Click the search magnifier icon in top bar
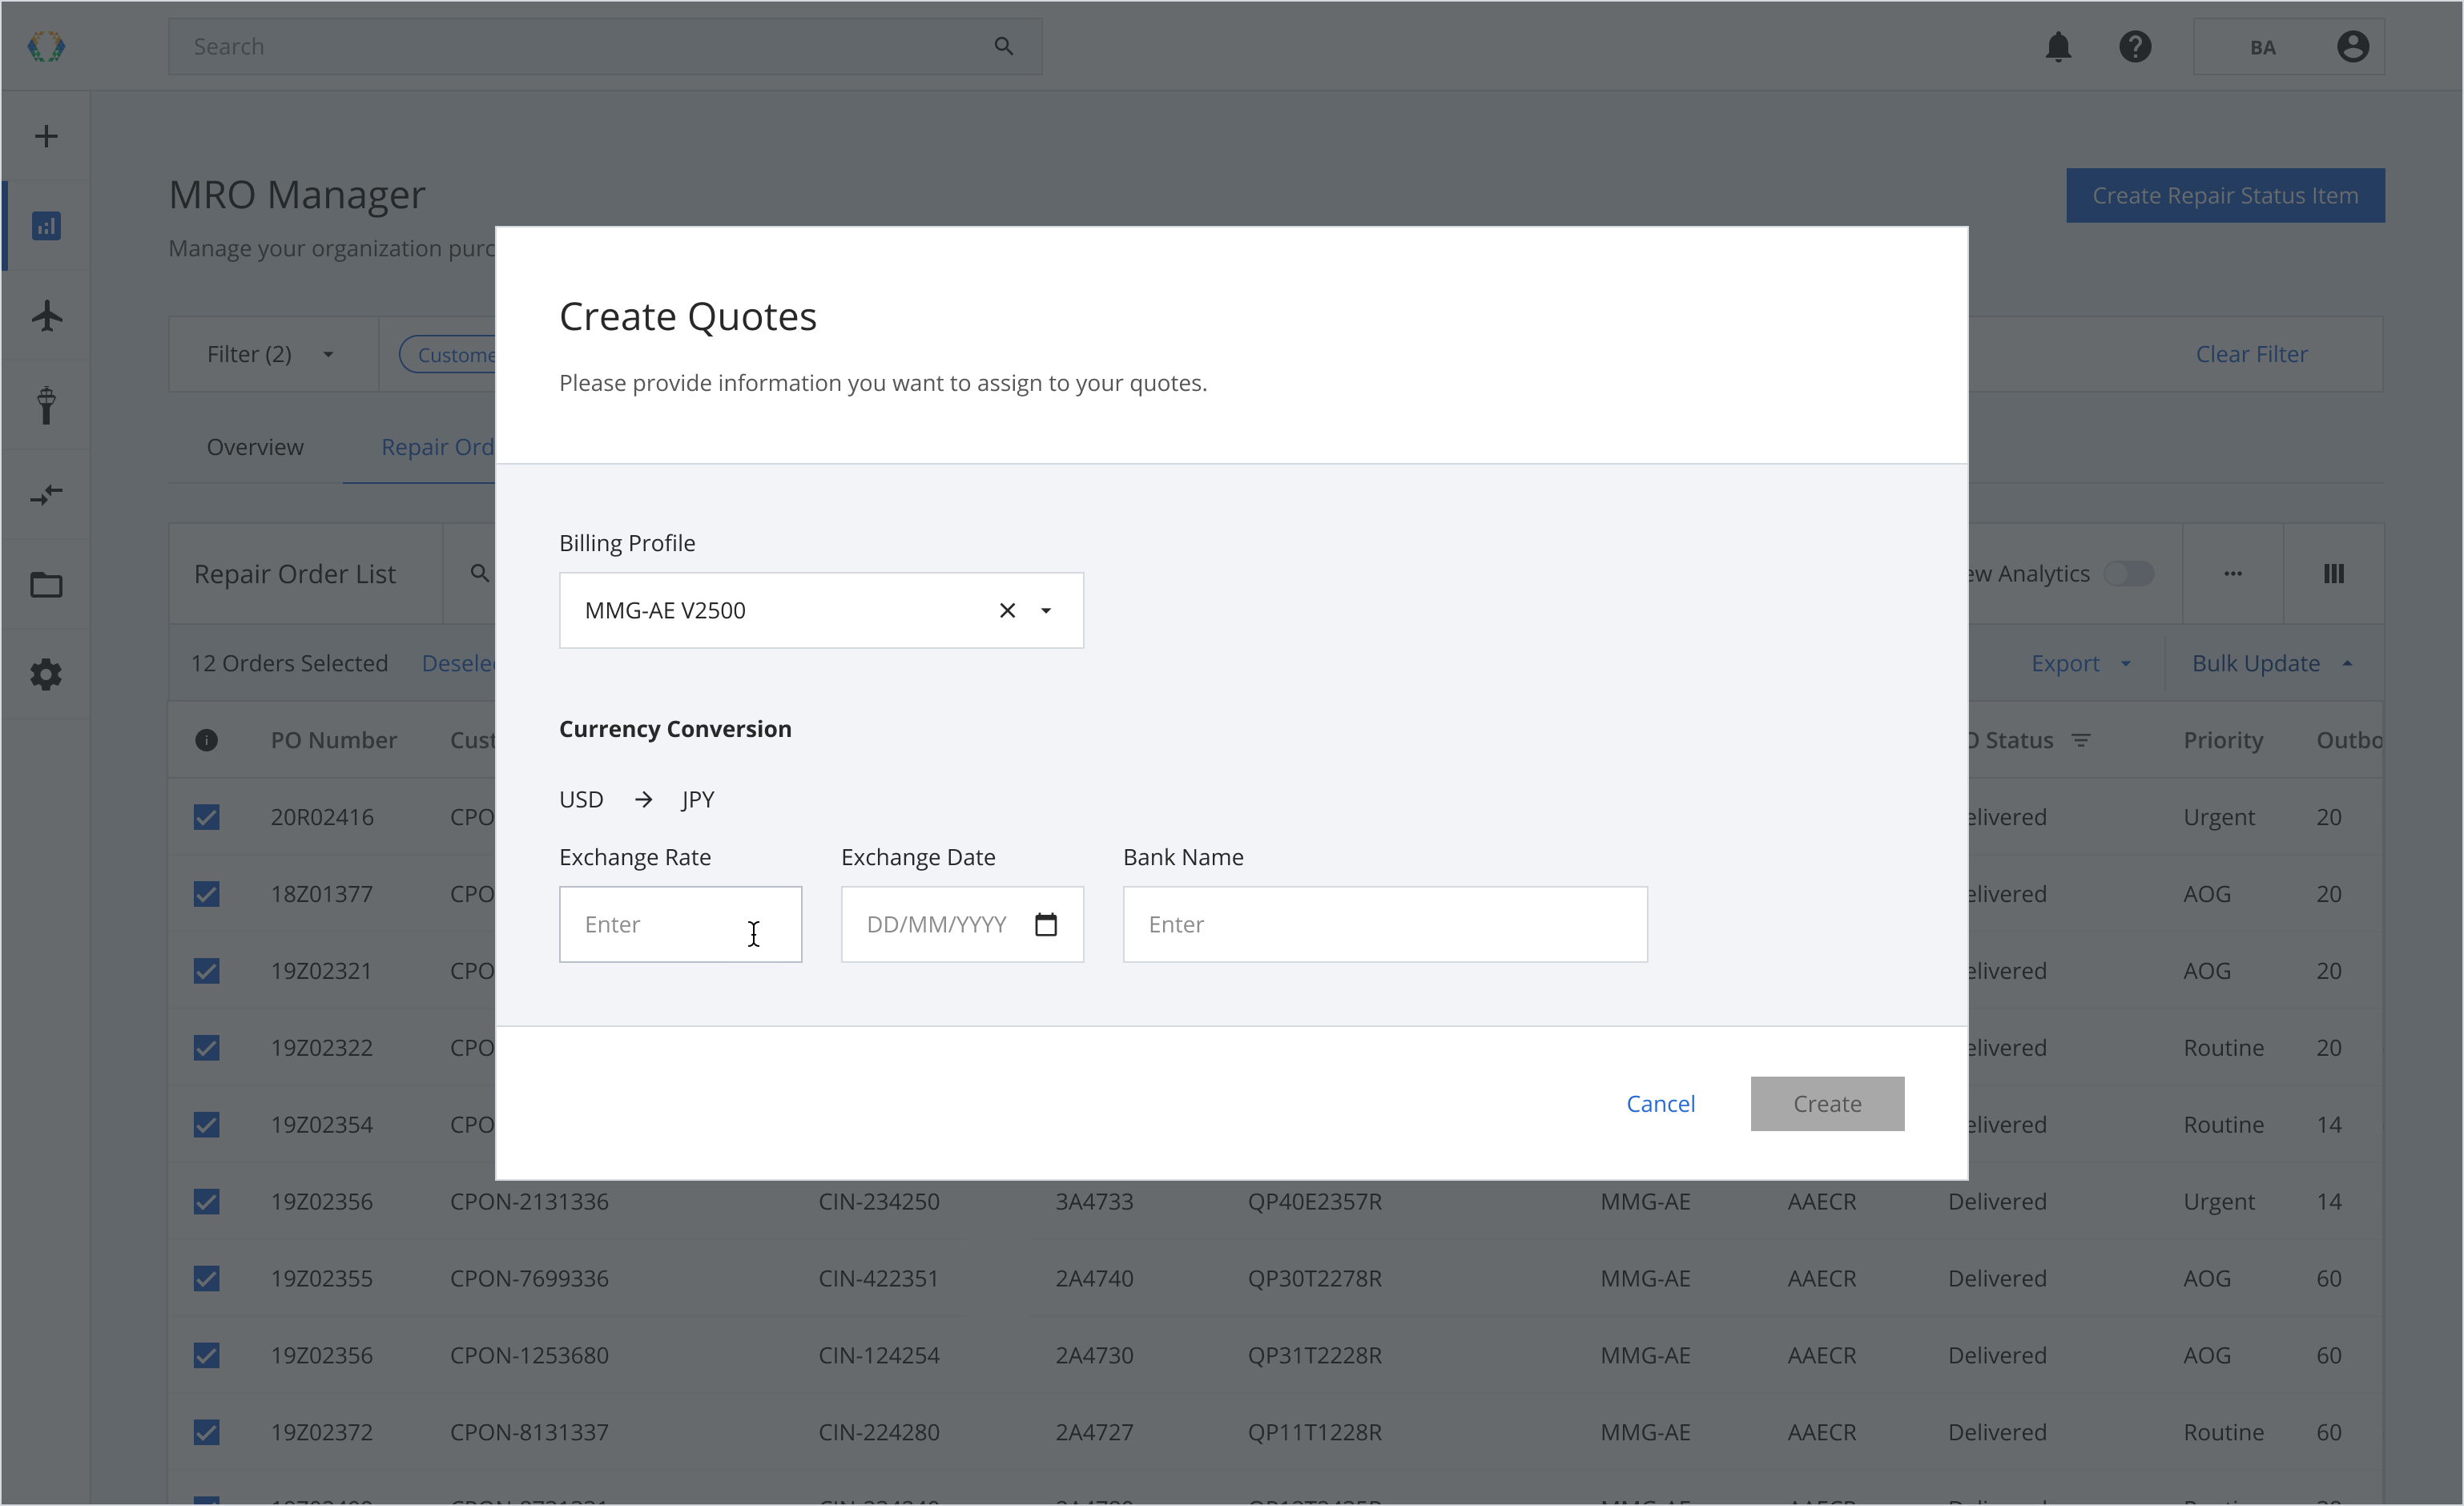Viewport: 2464px width, 1506px height. [1004, 46]
